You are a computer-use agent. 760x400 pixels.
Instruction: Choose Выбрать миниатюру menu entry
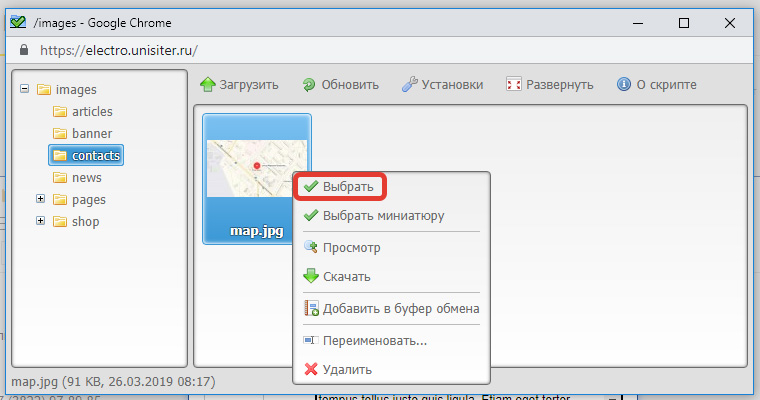[383, 215]
